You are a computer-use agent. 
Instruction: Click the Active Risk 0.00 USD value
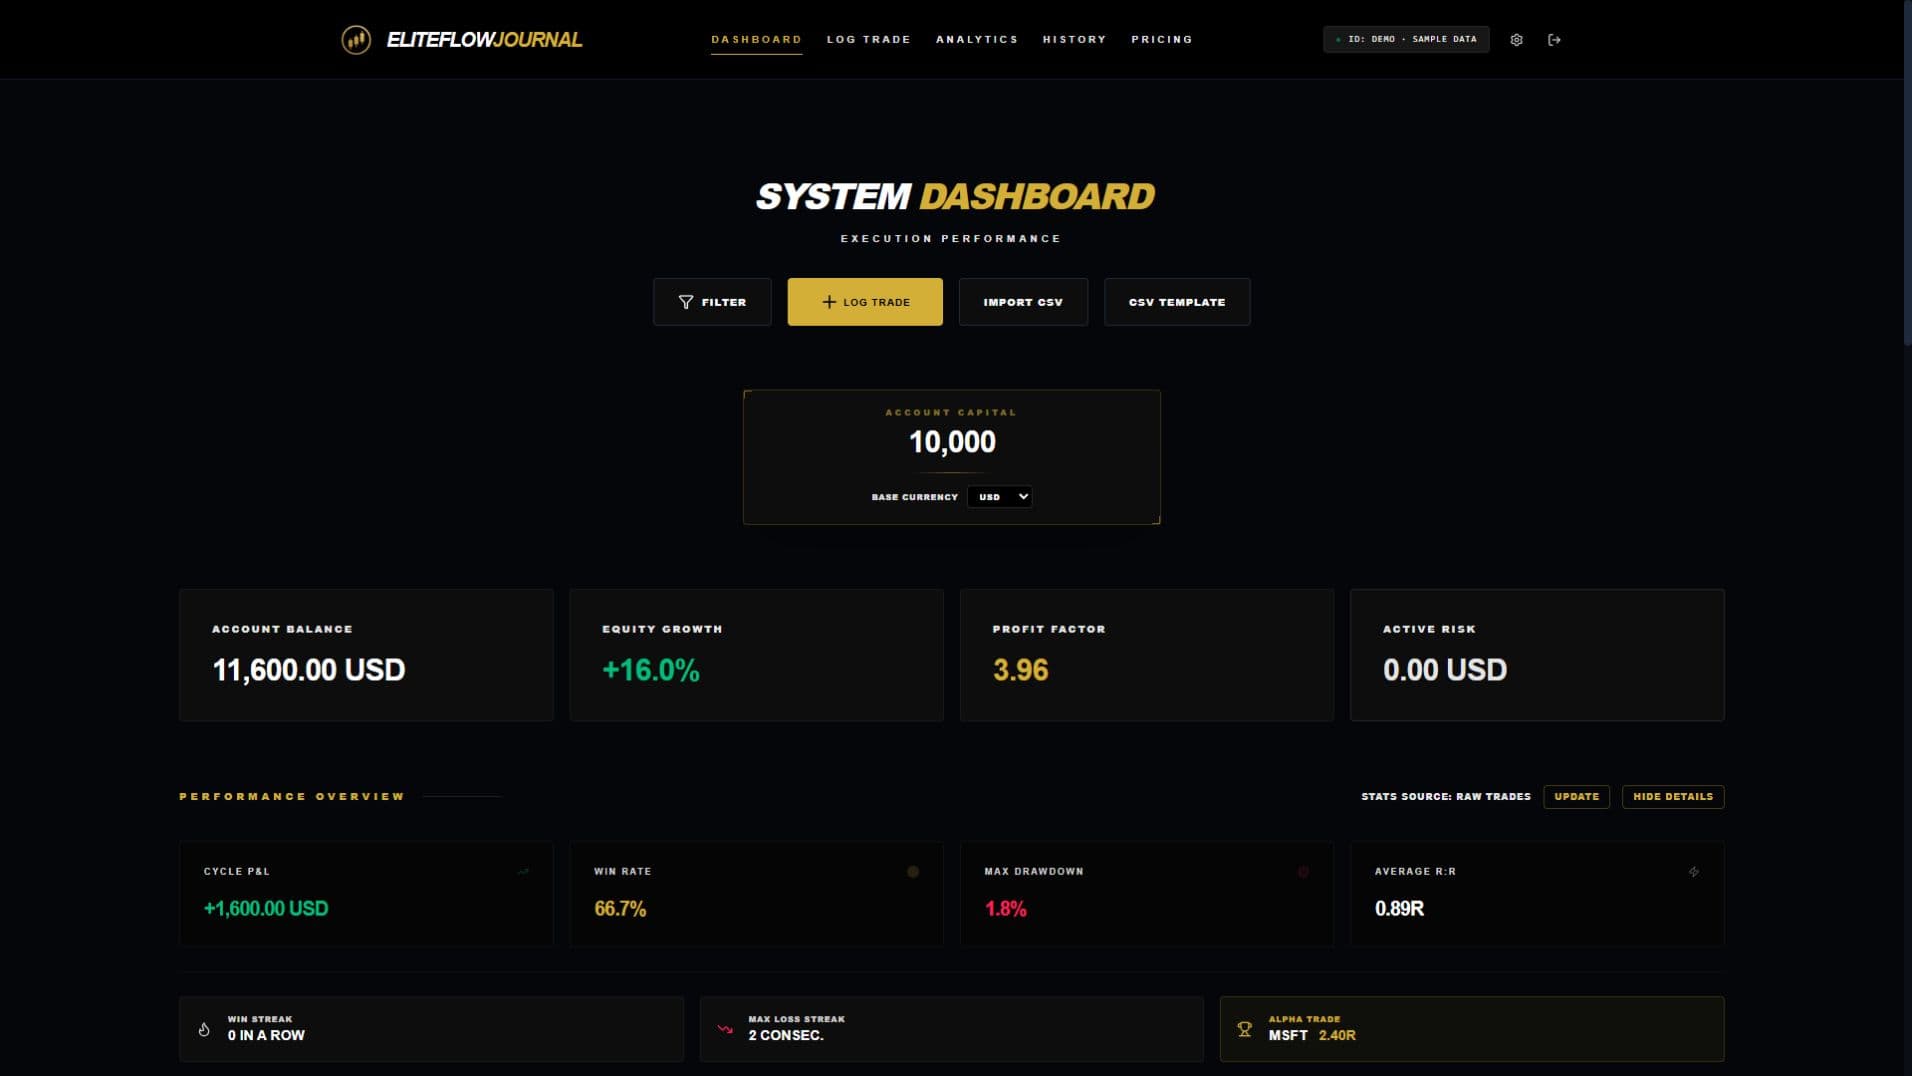[x=1445, y=670]
